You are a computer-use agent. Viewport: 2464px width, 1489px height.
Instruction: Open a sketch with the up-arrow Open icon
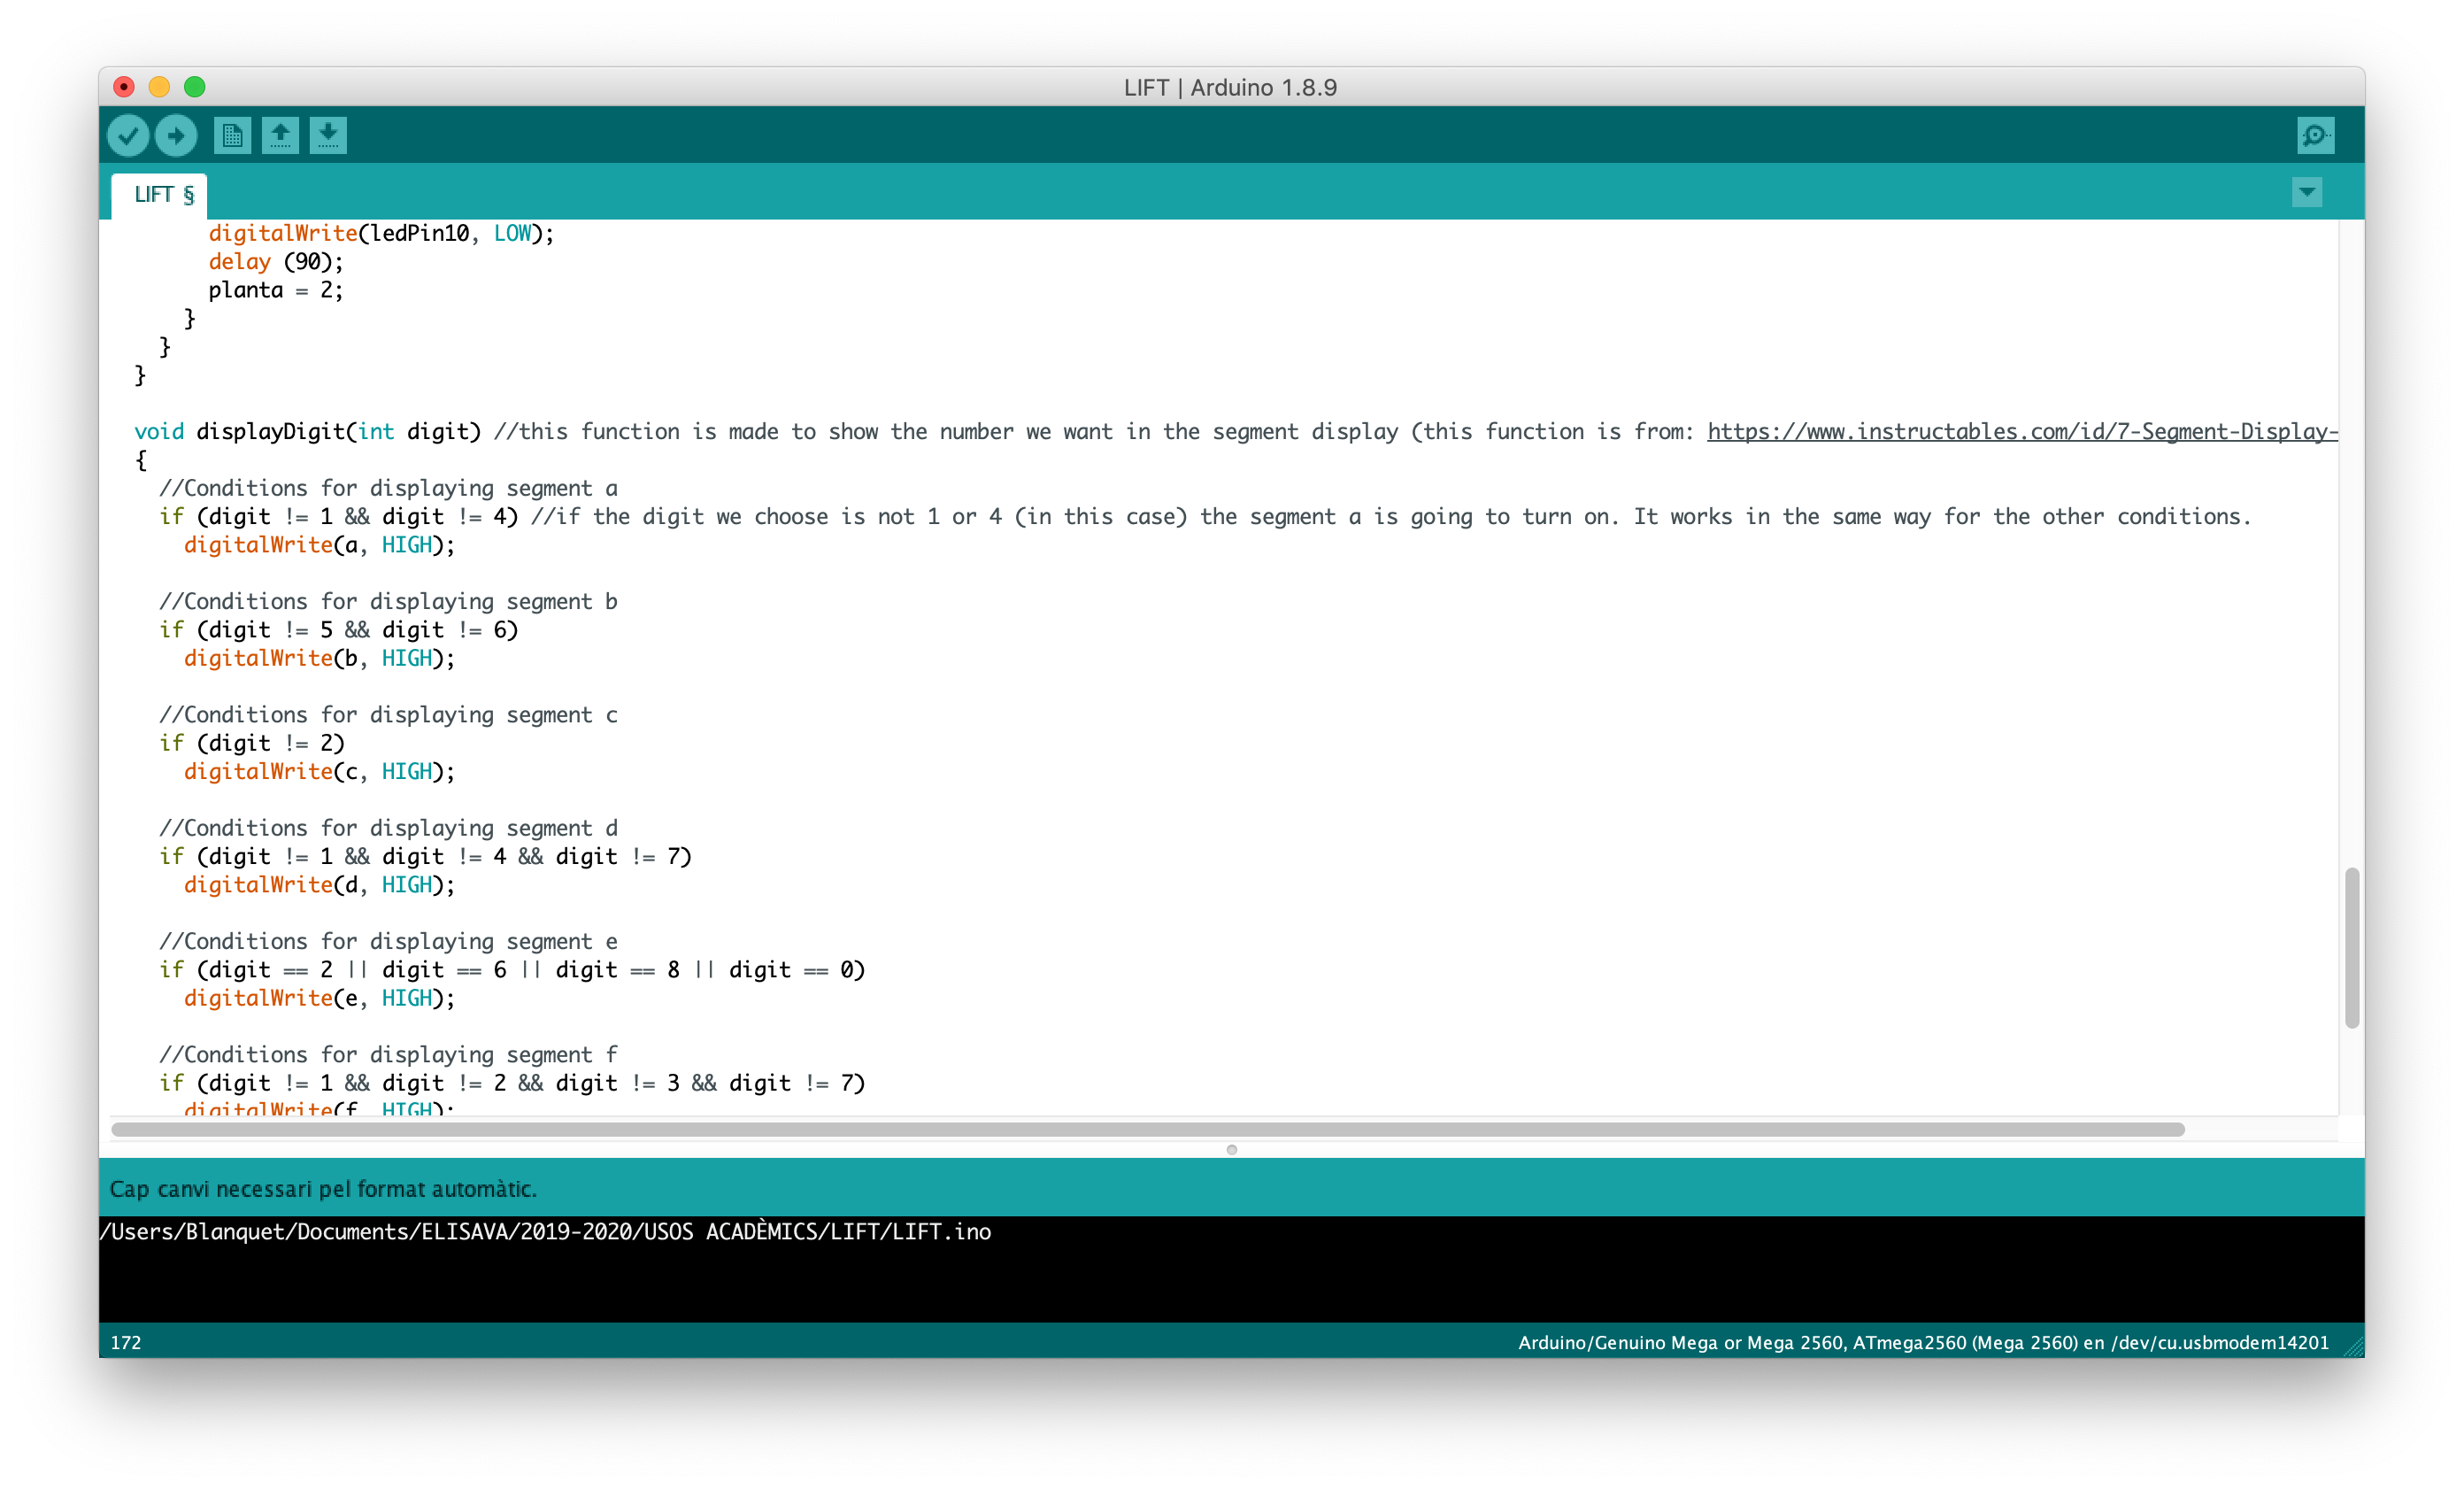tap(280, 135)
